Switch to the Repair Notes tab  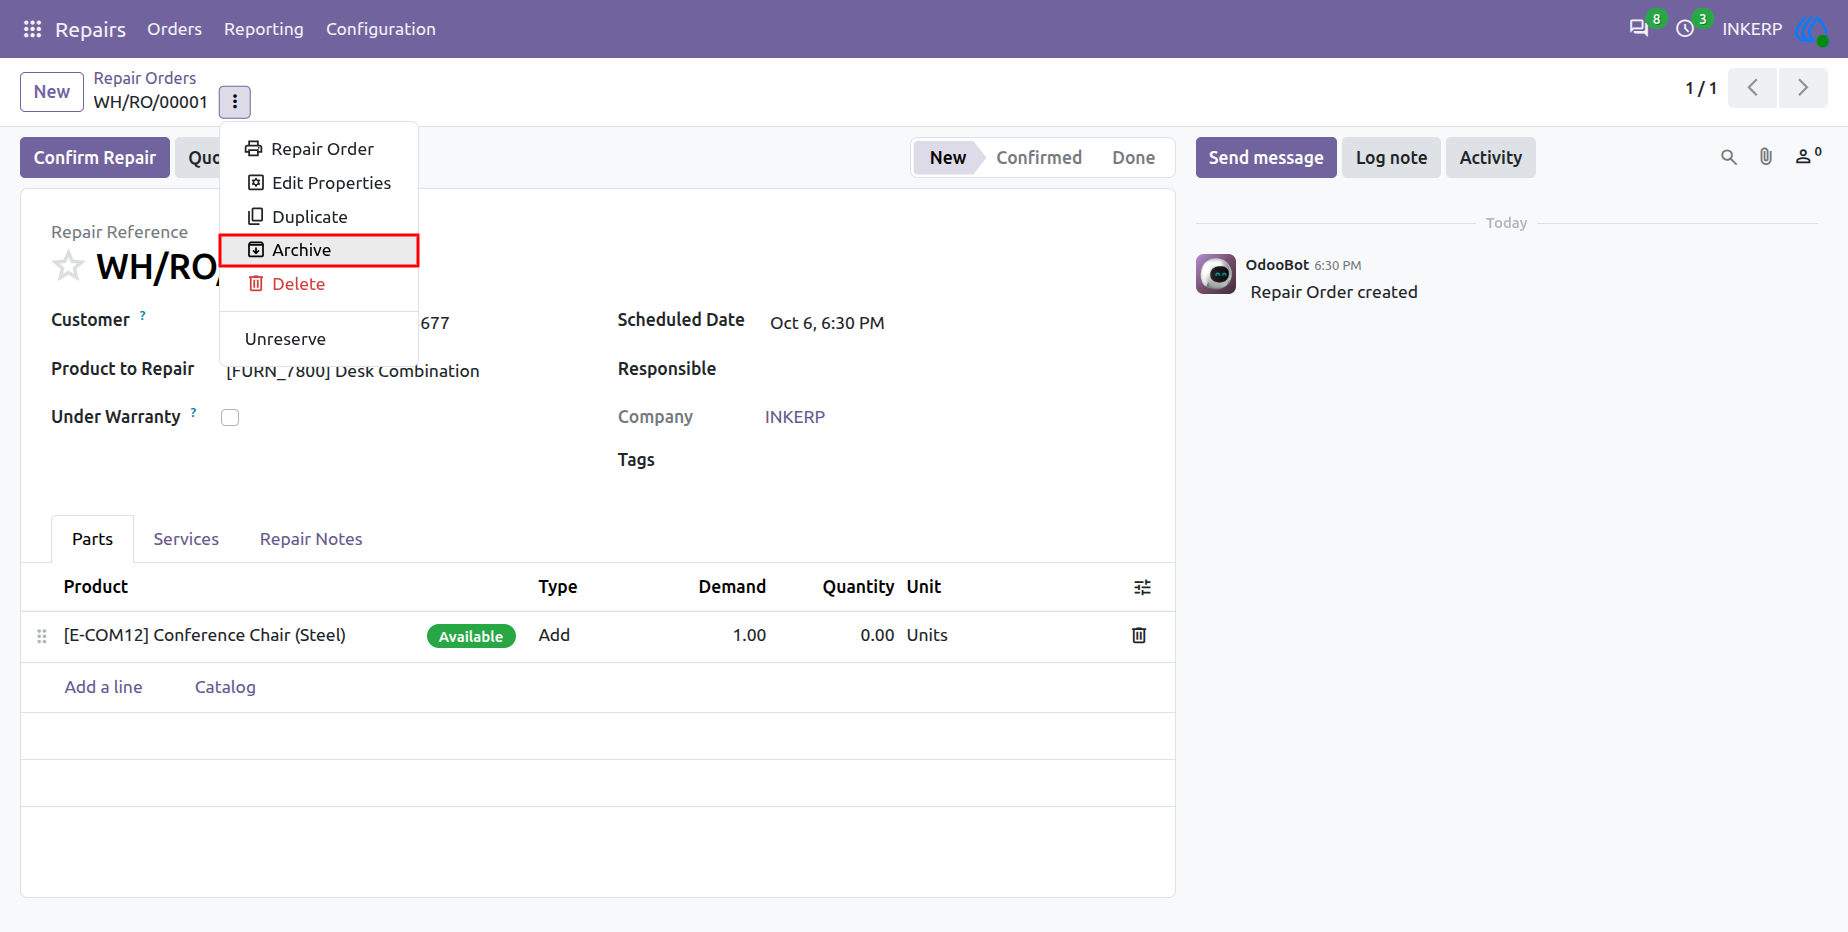click(311, 539)
